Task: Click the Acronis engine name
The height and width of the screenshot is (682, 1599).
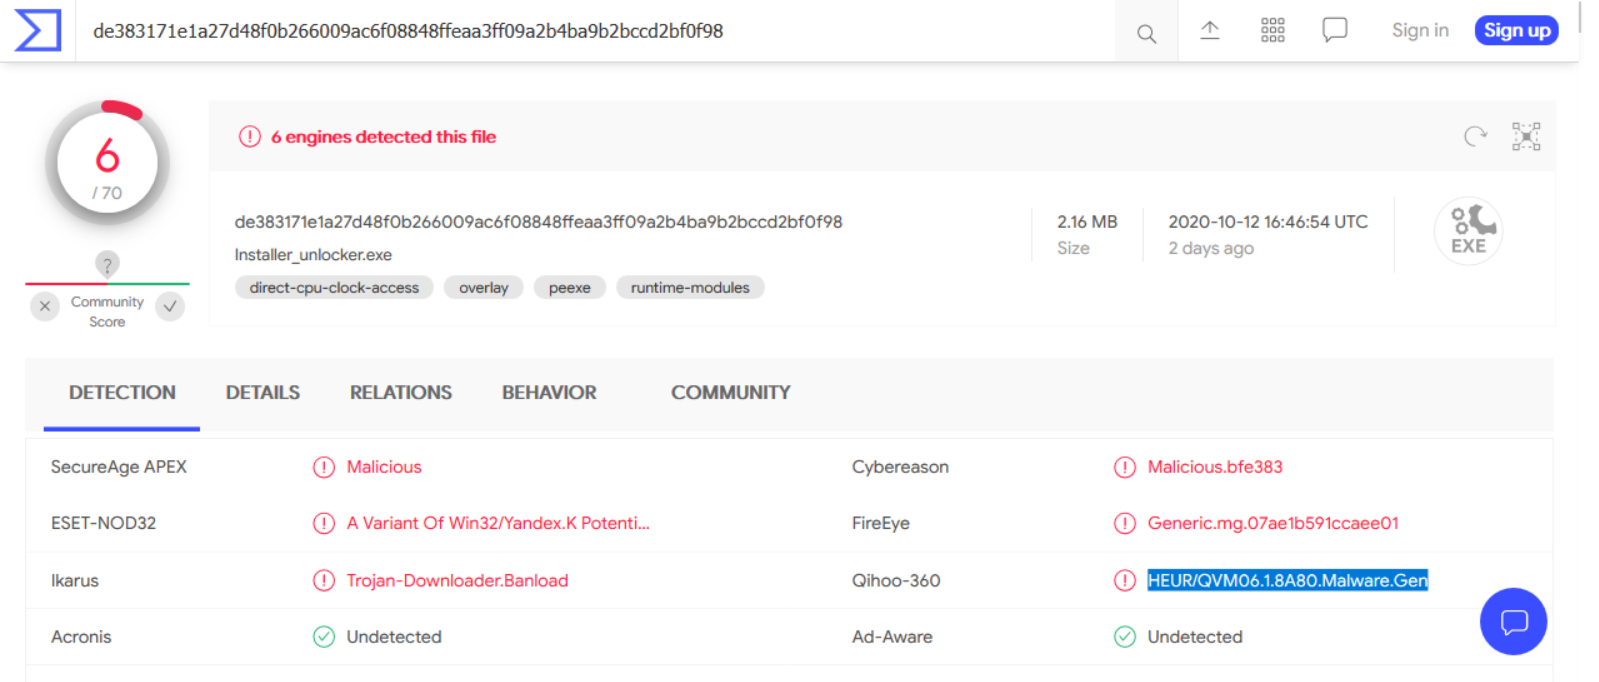Action: (x=81, y=637)
